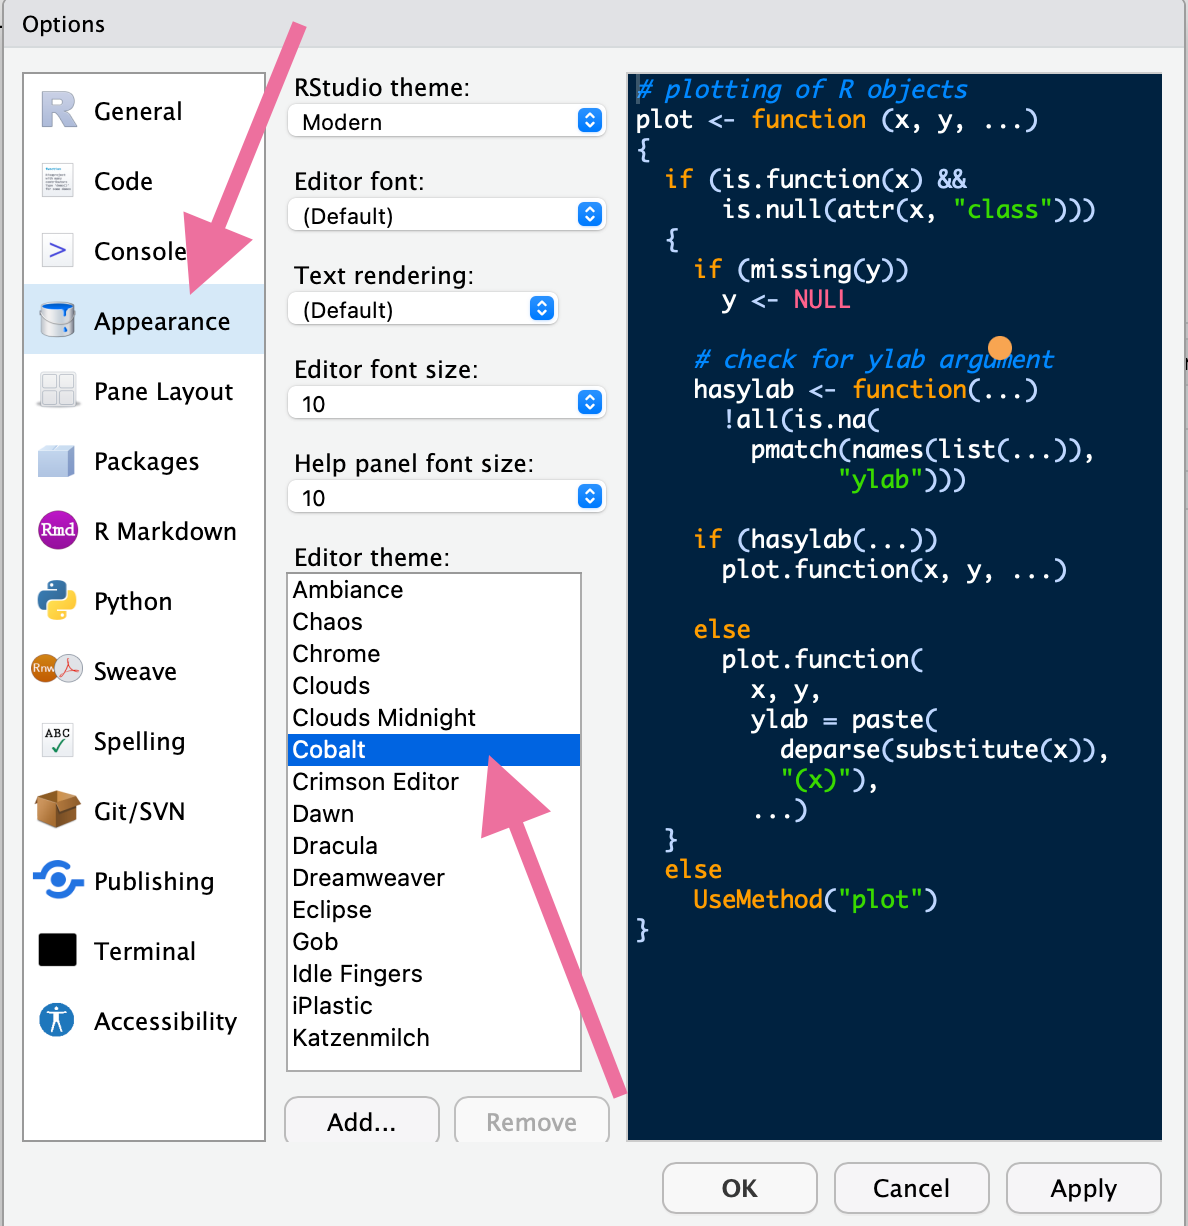Select the Dawn editor theme

[434, 814]
